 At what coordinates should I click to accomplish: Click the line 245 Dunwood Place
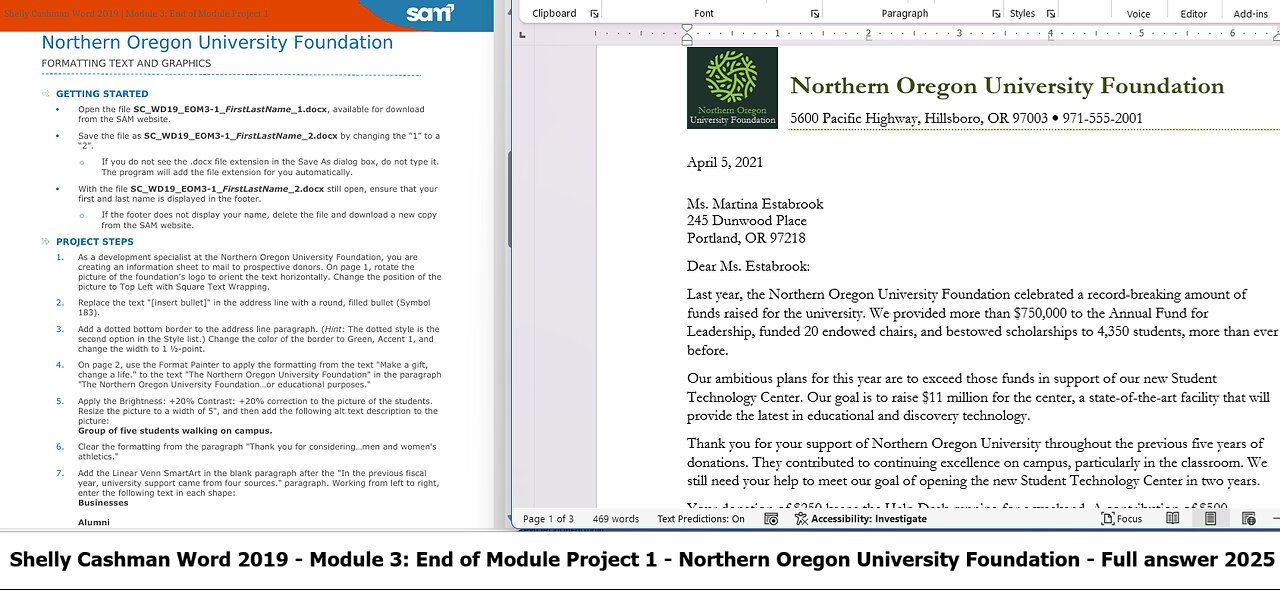tap(747, 221)
